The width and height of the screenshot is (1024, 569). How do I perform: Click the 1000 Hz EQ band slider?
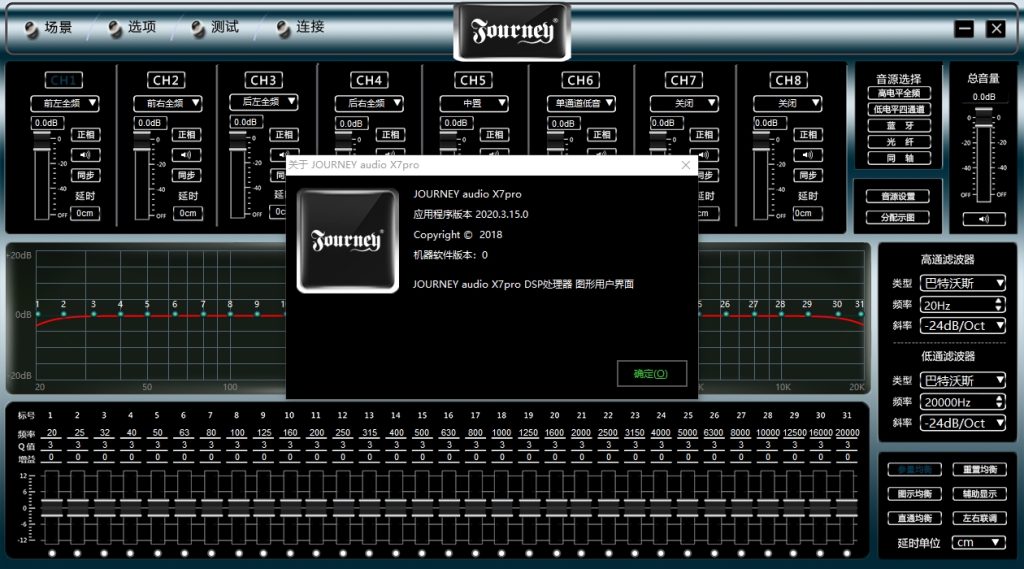point(502,508)
